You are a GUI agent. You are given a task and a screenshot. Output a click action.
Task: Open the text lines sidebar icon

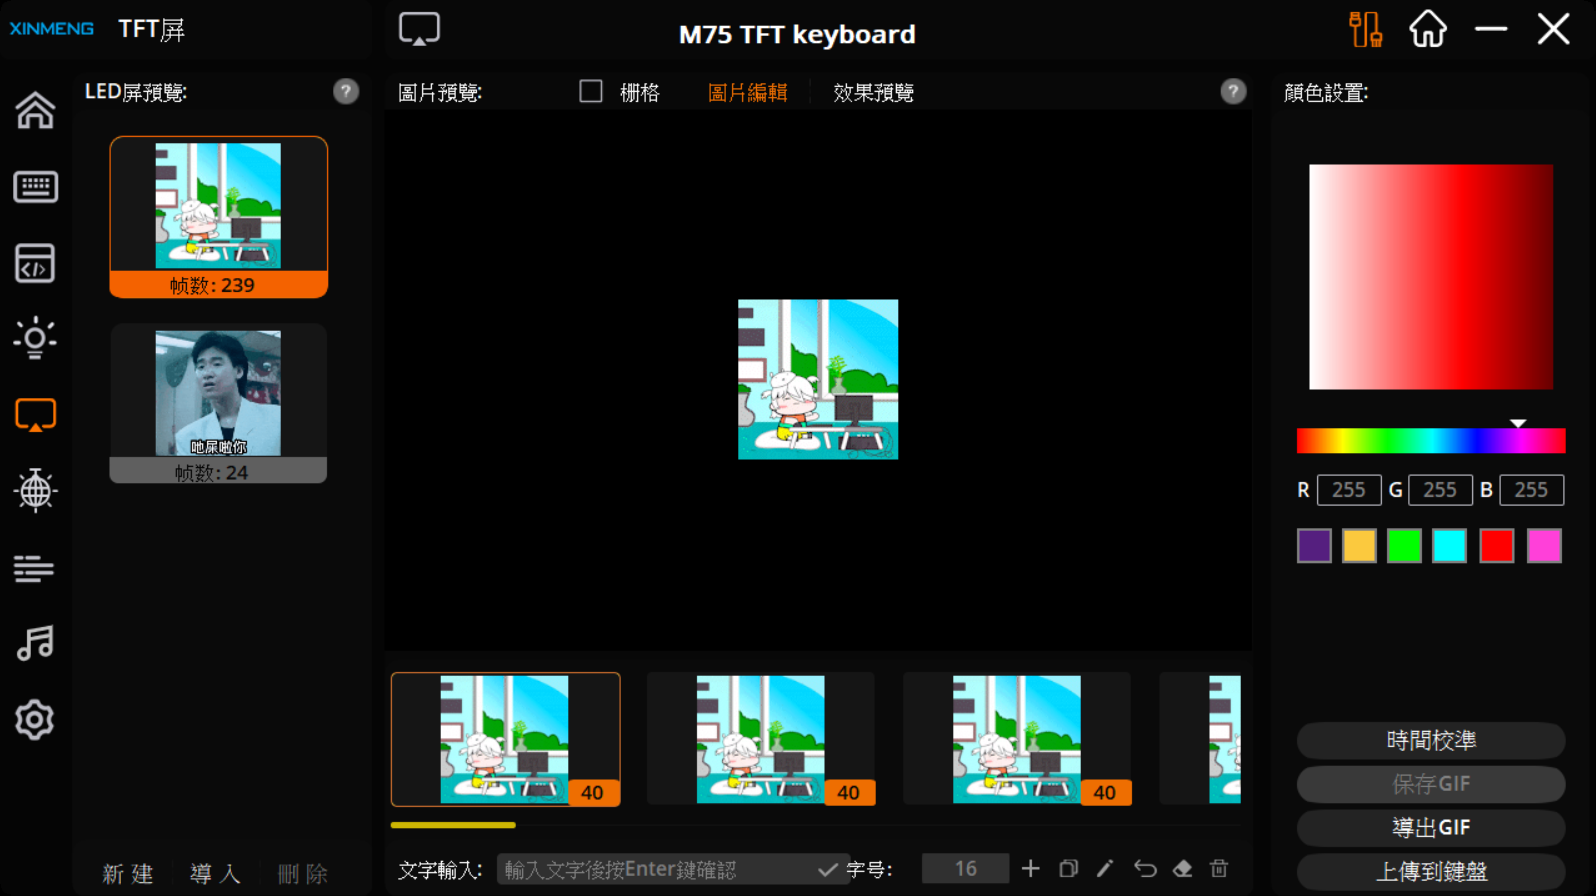pos(34,568)
